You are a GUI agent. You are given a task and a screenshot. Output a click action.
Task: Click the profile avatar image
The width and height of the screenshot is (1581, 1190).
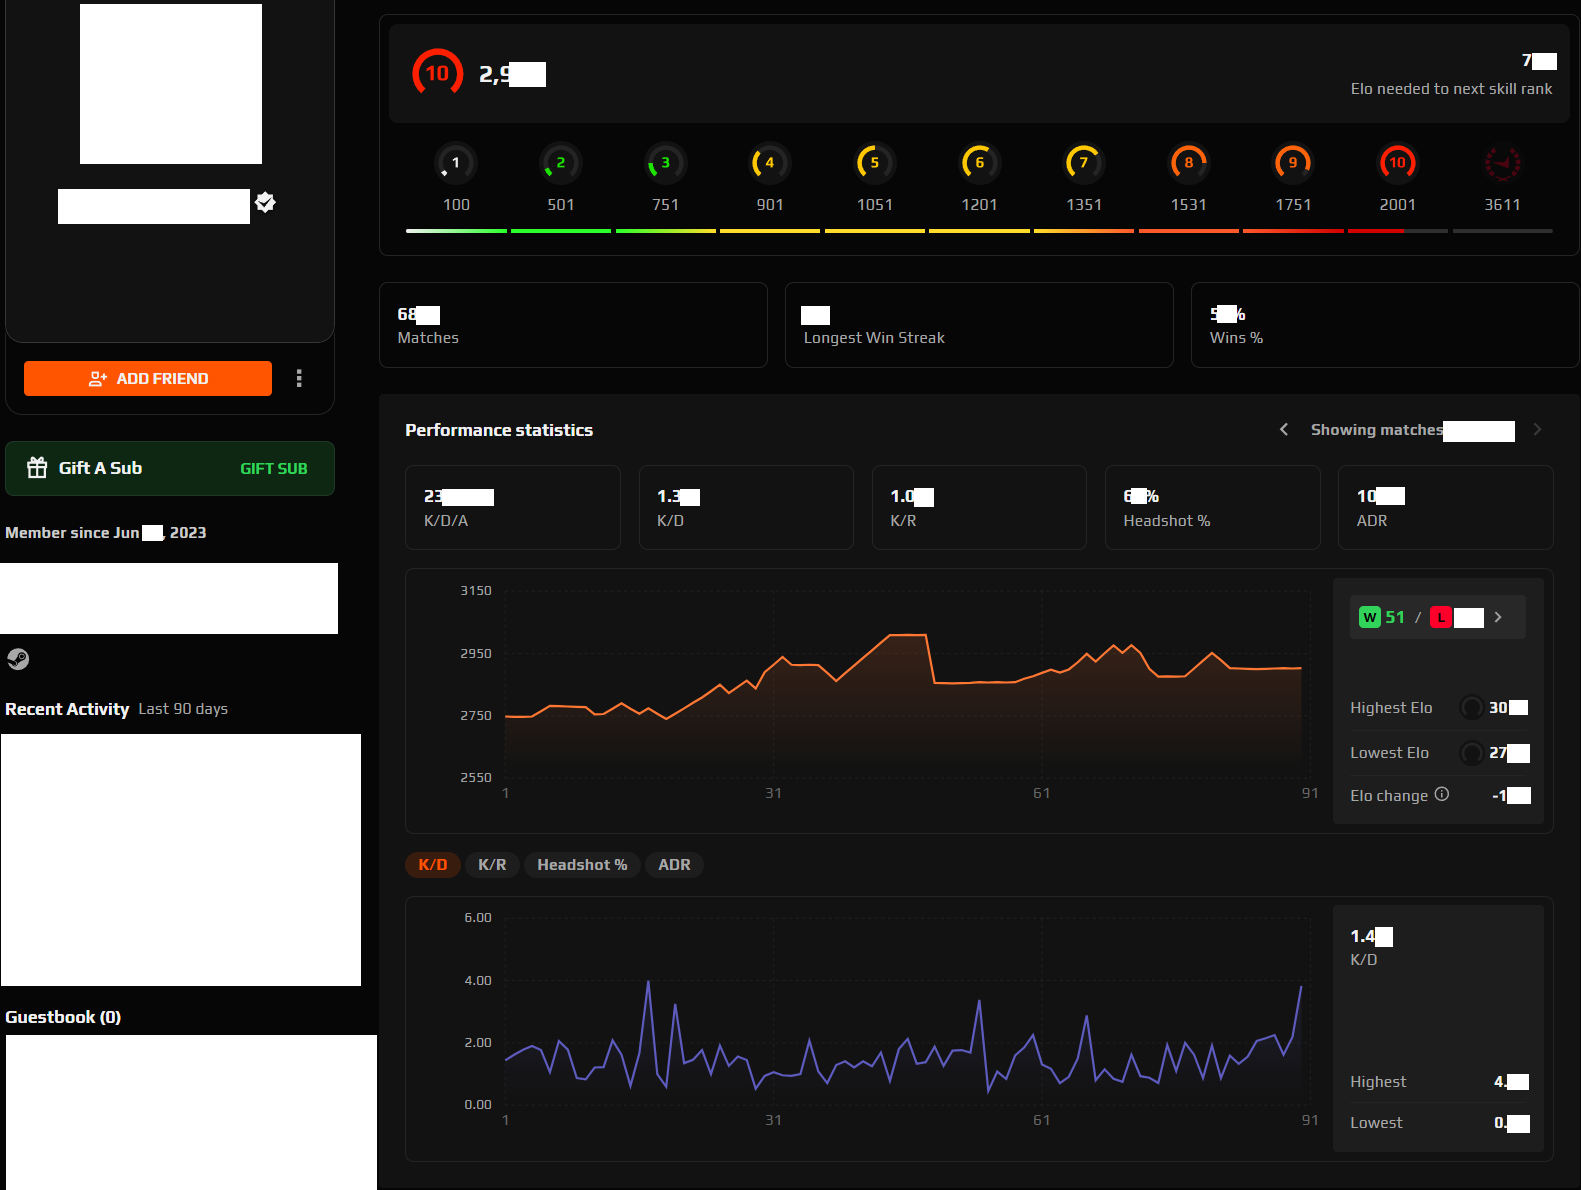171,84
